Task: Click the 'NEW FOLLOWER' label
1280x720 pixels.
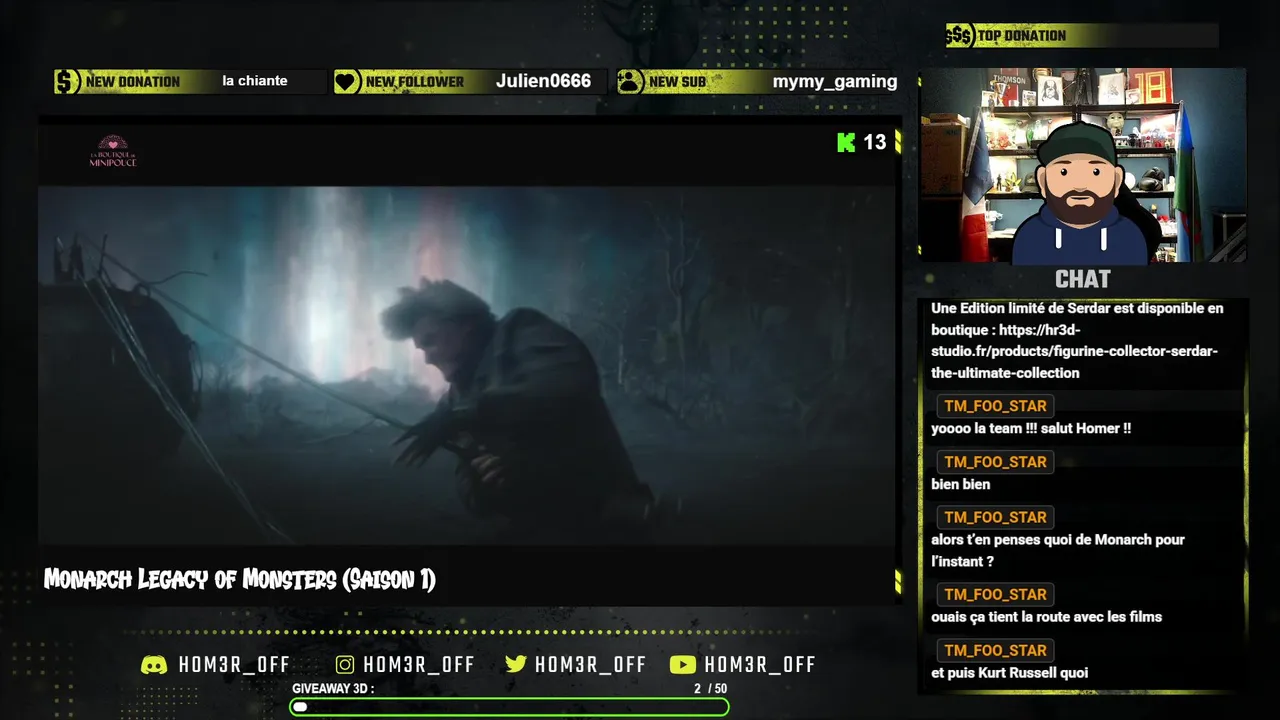Action: click(415, 82)
